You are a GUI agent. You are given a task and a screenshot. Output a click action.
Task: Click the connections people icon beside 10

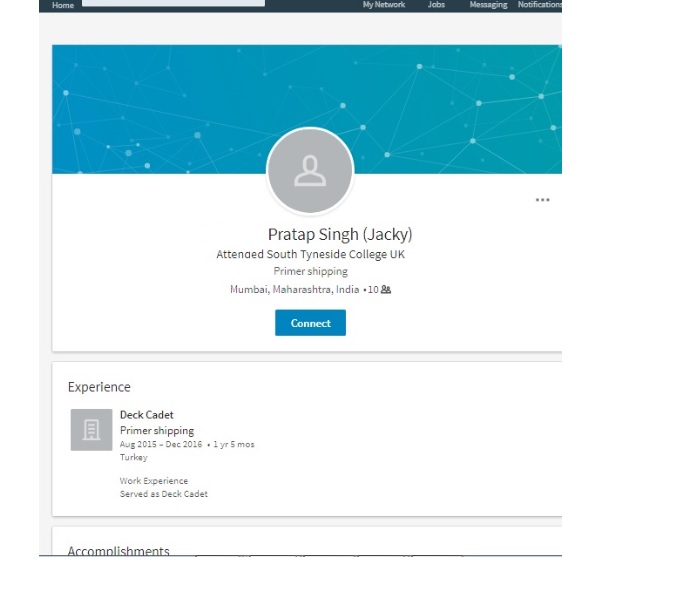pyautogui.click(x=386, y=290)
